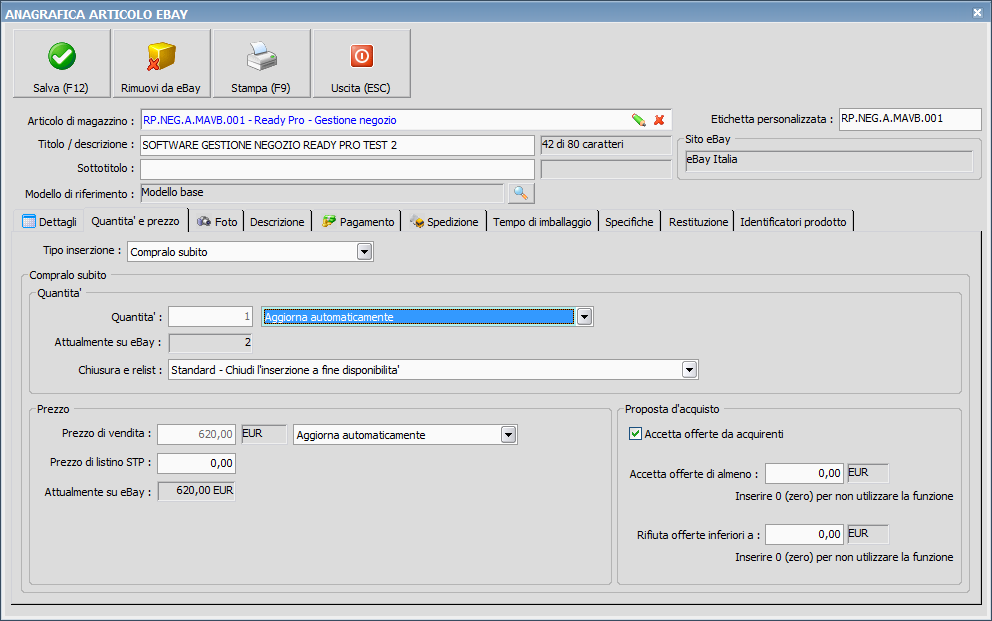This screenshot has width=992, height=621.
Task: Click the Quantita' numeric field
Action: [x=210, y=316]
